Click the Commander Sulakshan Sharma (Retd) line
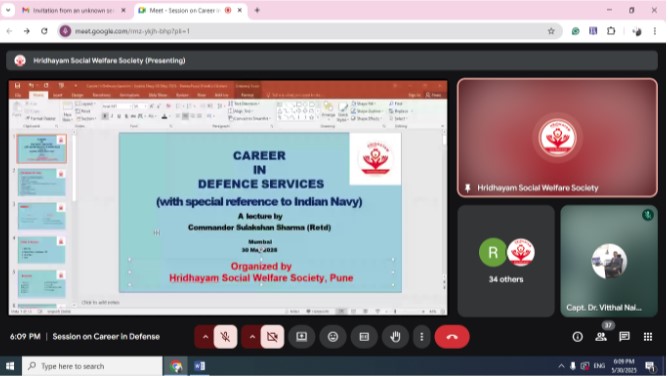The height and width of the screenshot is (377, 668). 259,227
